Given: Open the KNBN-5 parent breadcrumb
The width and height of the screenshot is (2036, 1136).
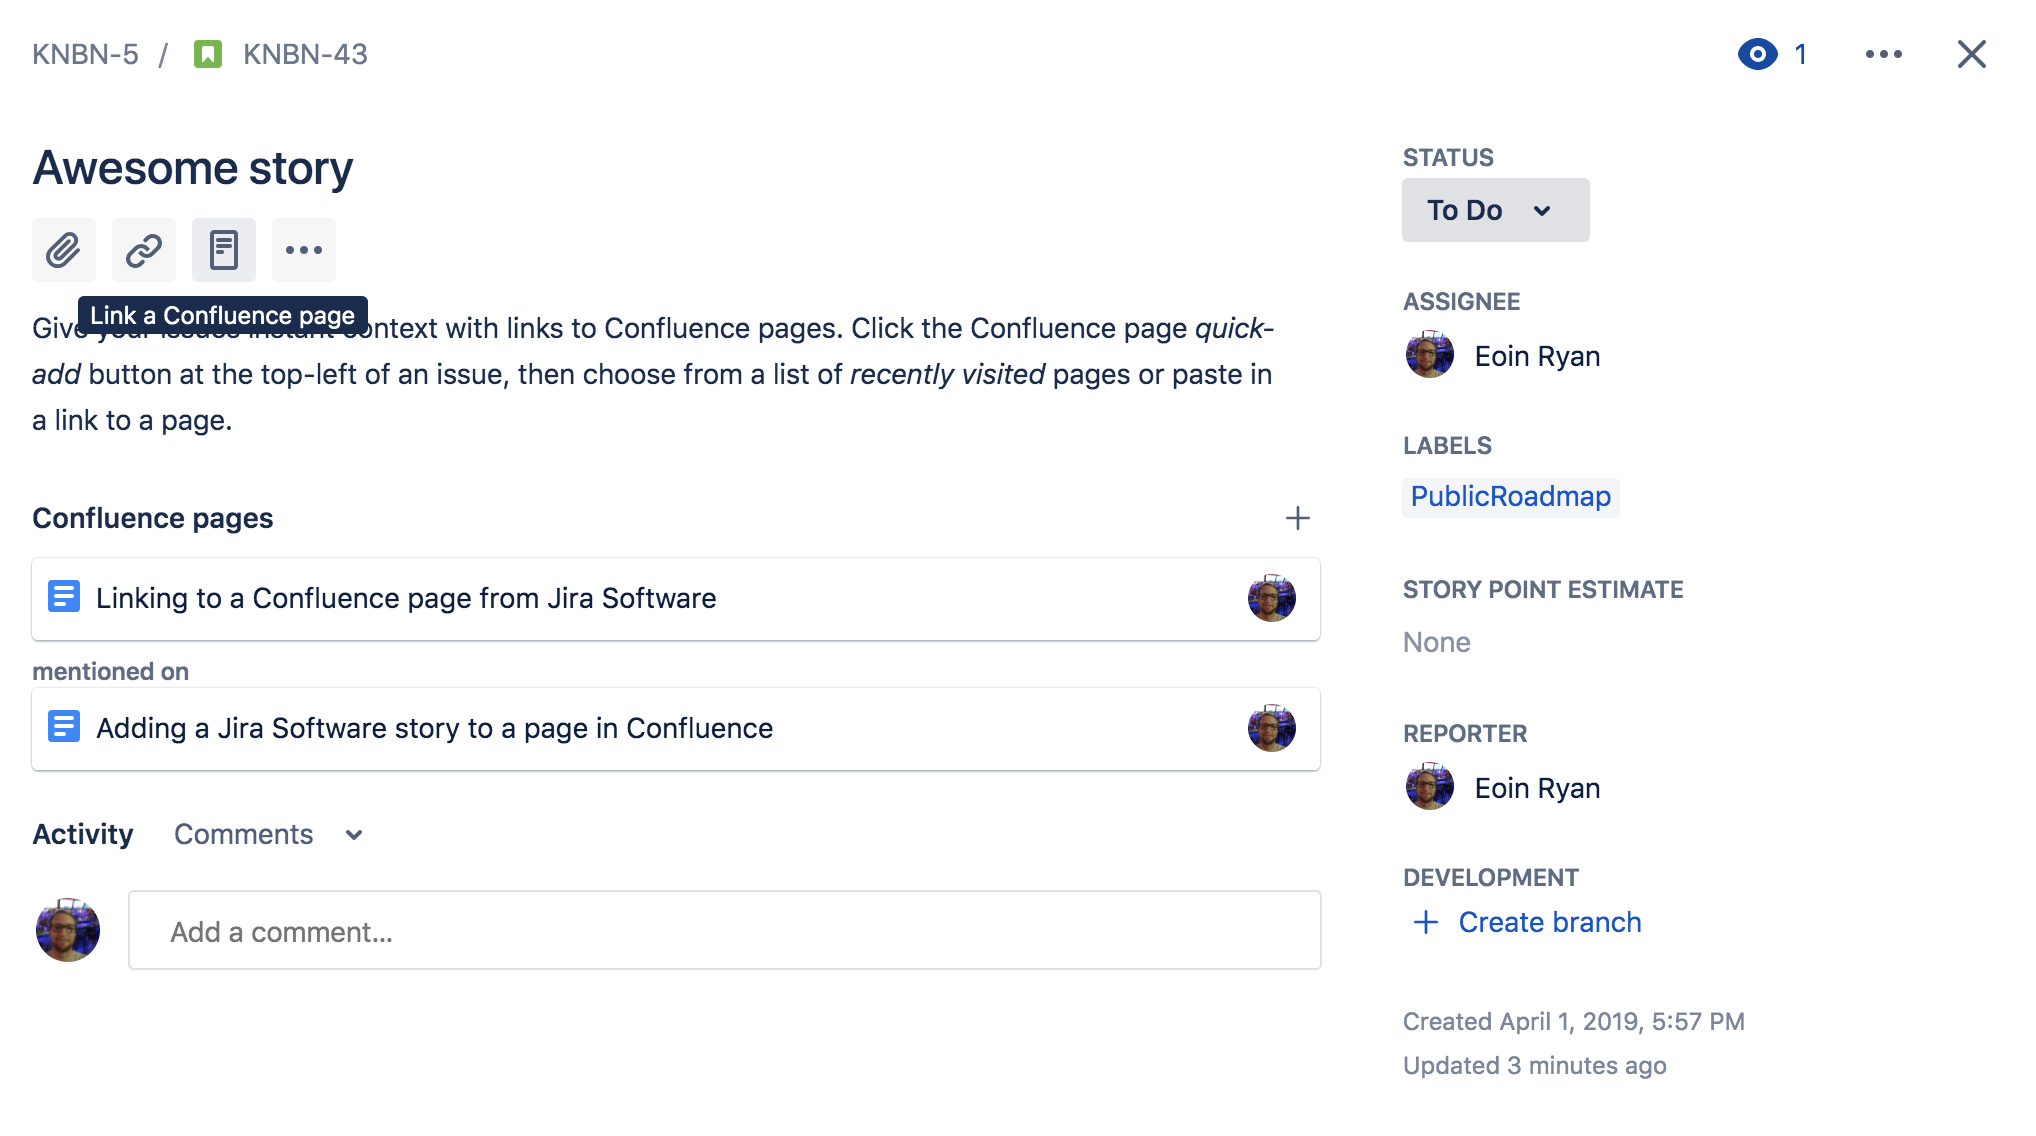Looking at the screenshot, I should coord(87,54).
